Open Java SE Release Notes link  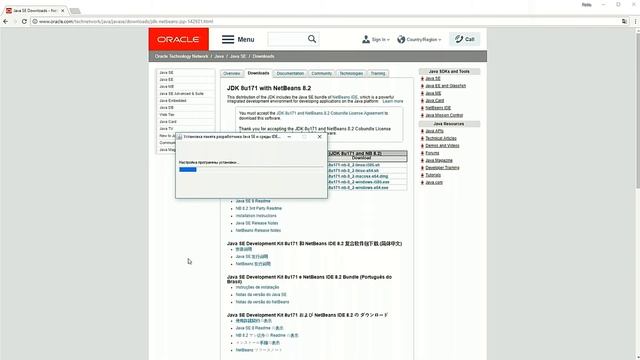pyautogui.click(x=257, y=223)
